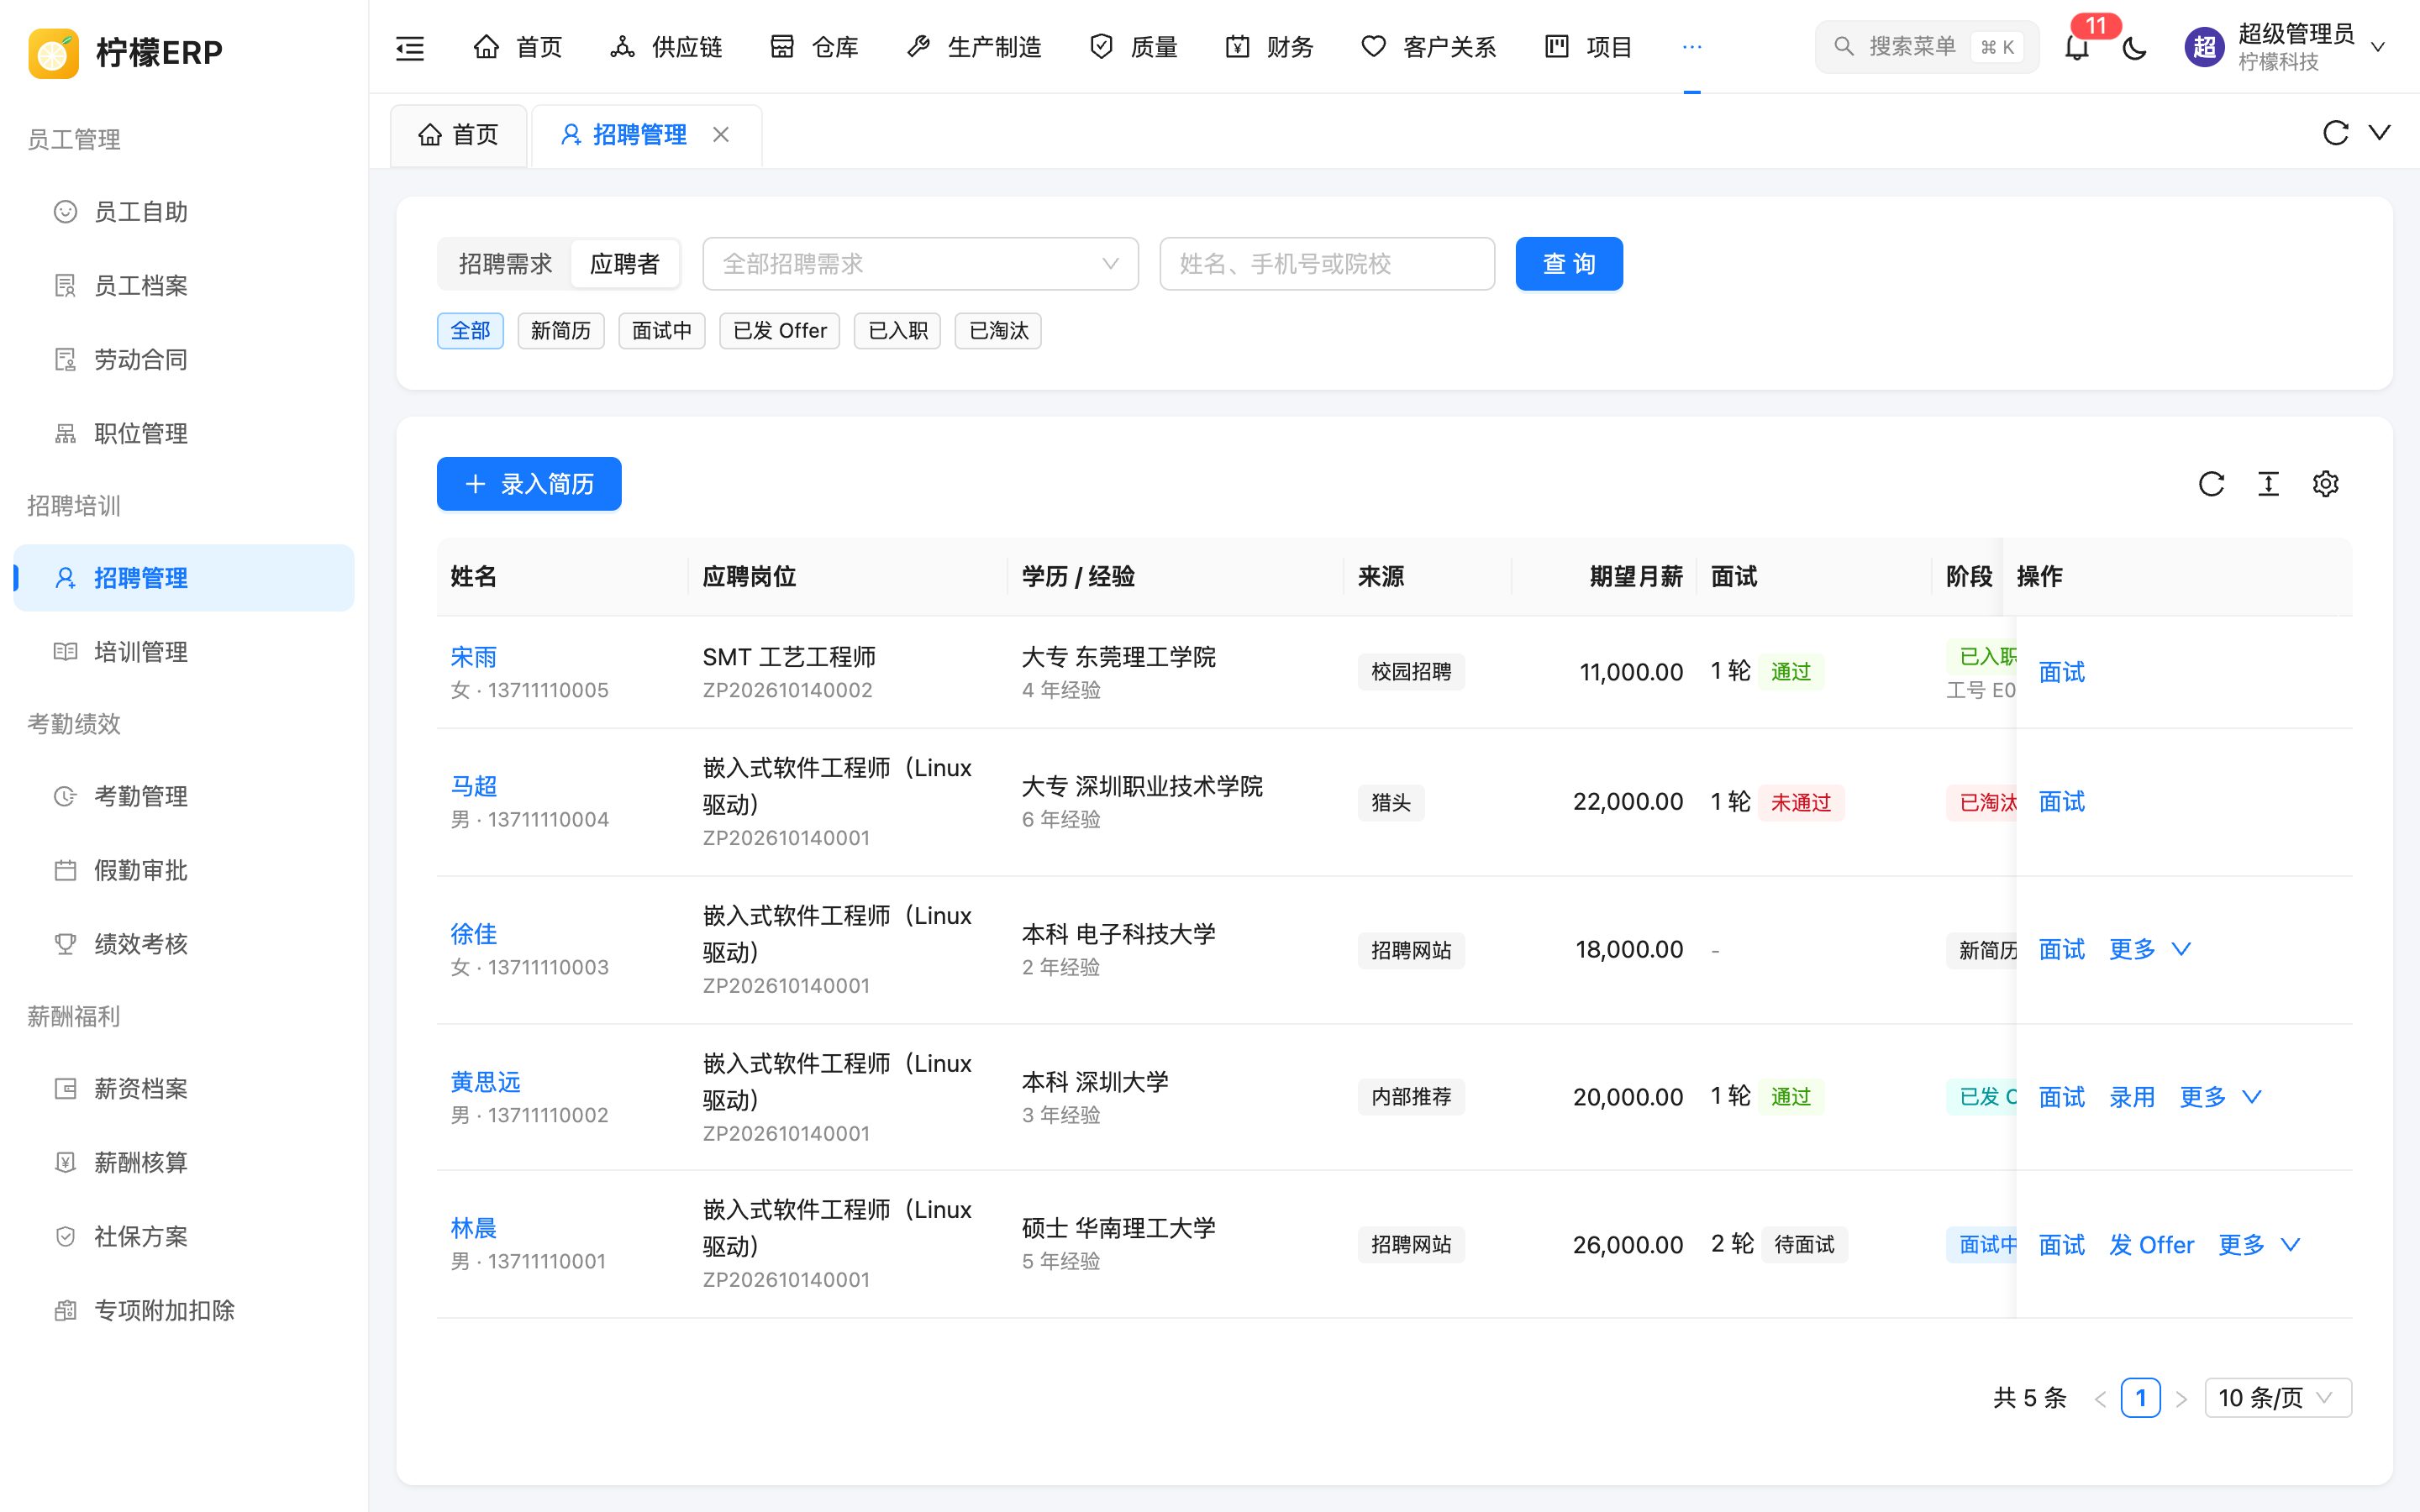Filter by 已发 Offer status tag
Viewport: 2420px width, 1512px height.
click(780, 331)
